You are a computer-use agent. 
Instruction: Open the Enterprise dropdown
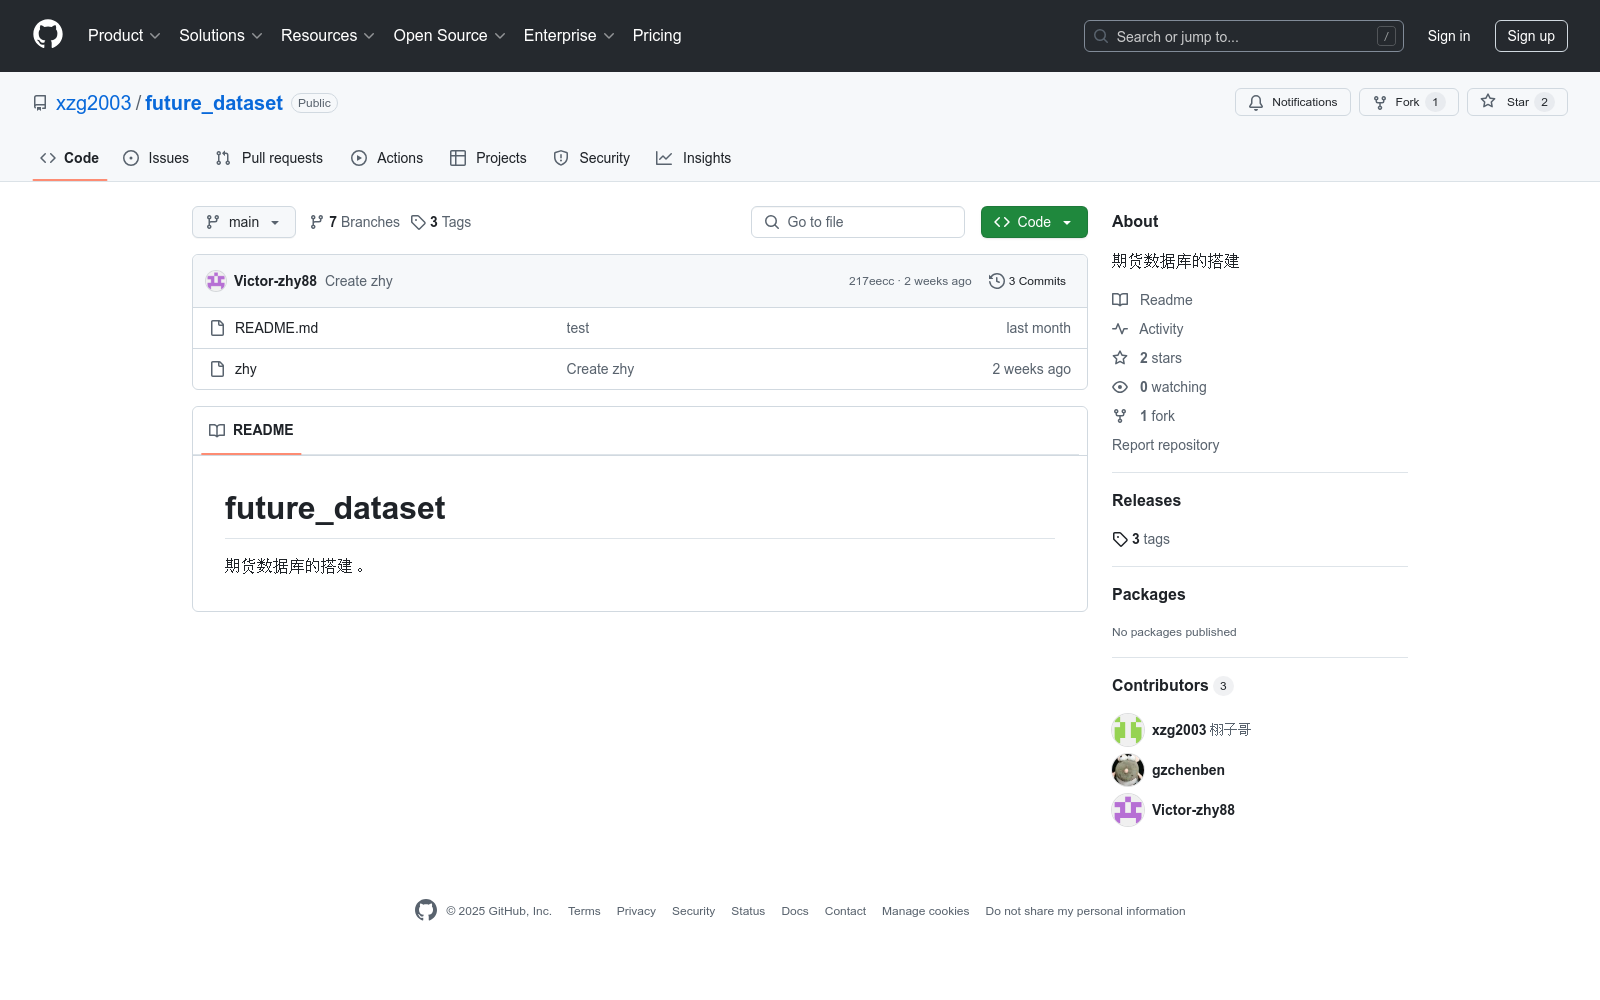(x=569, y=36)
